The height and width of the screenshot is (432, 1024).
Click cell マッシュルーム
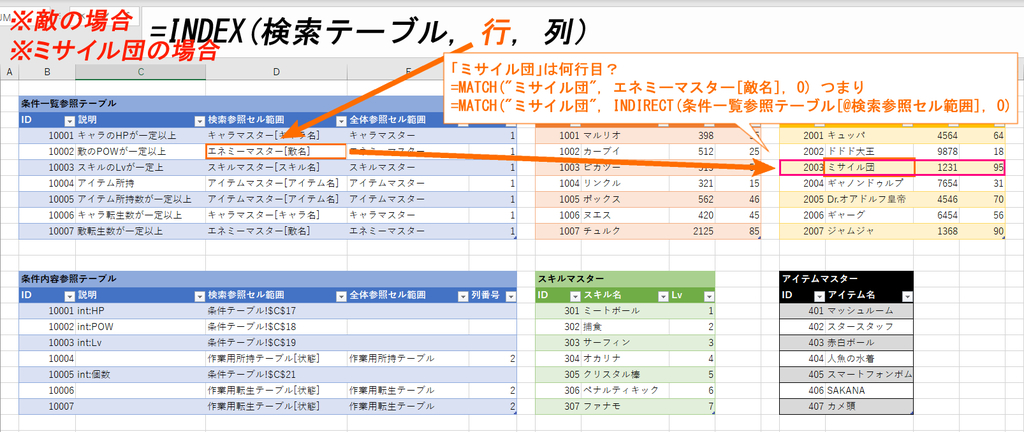[x=869, y=311]
